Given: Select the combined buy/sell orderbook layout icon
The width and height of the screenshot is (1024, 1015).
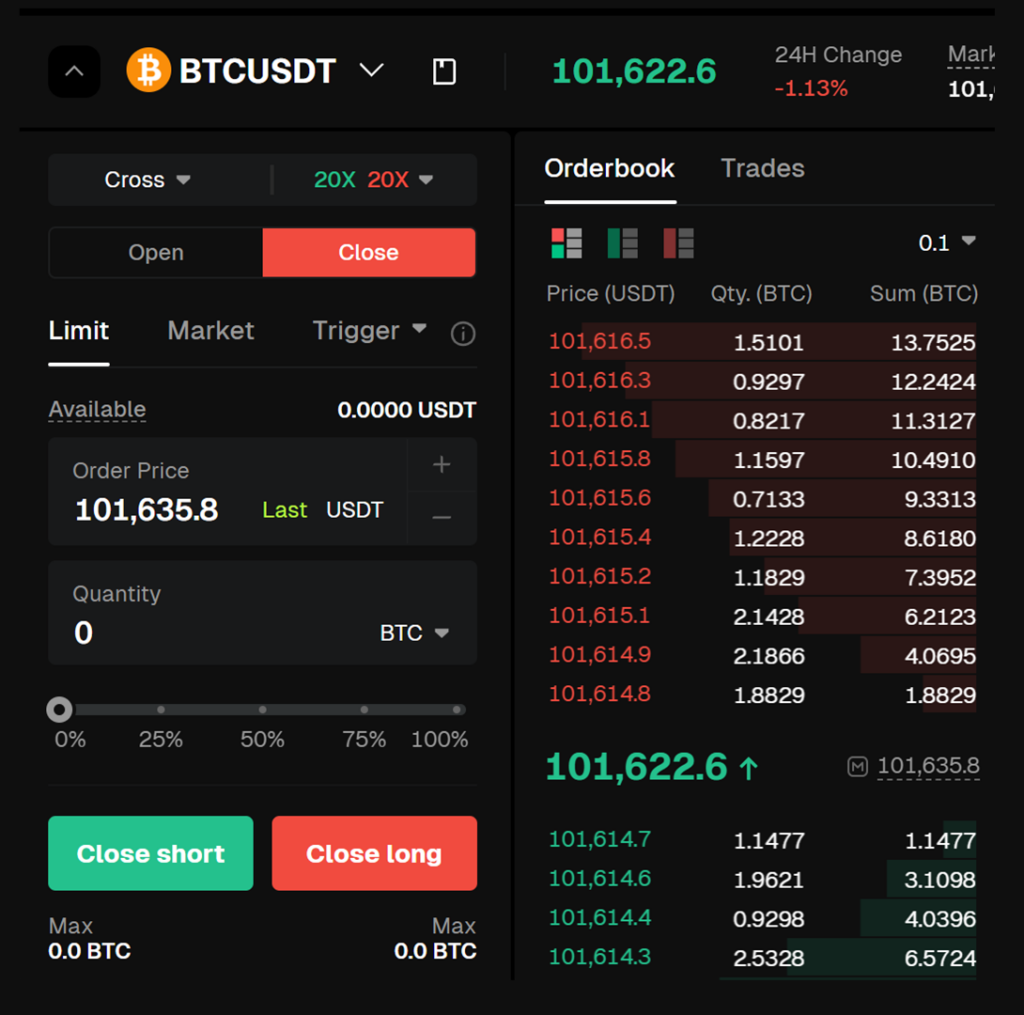Looking at the screenshot, I should coord(566,242).
